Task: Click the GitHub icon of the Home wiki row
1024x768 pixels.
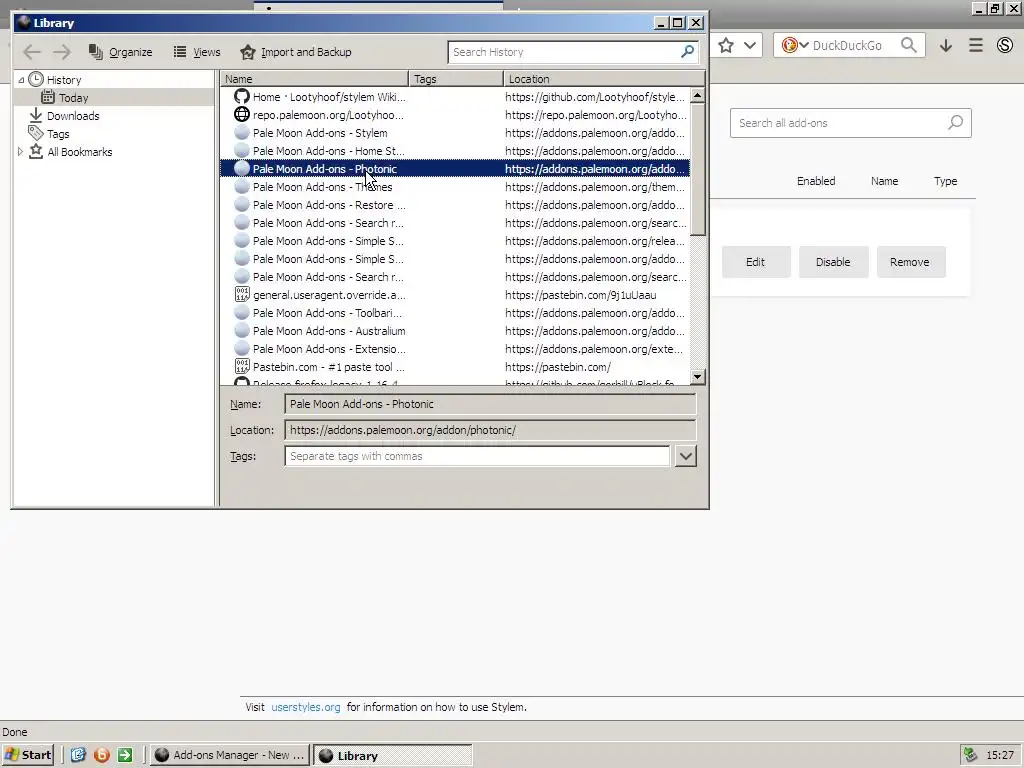Action: coord(242,97)
